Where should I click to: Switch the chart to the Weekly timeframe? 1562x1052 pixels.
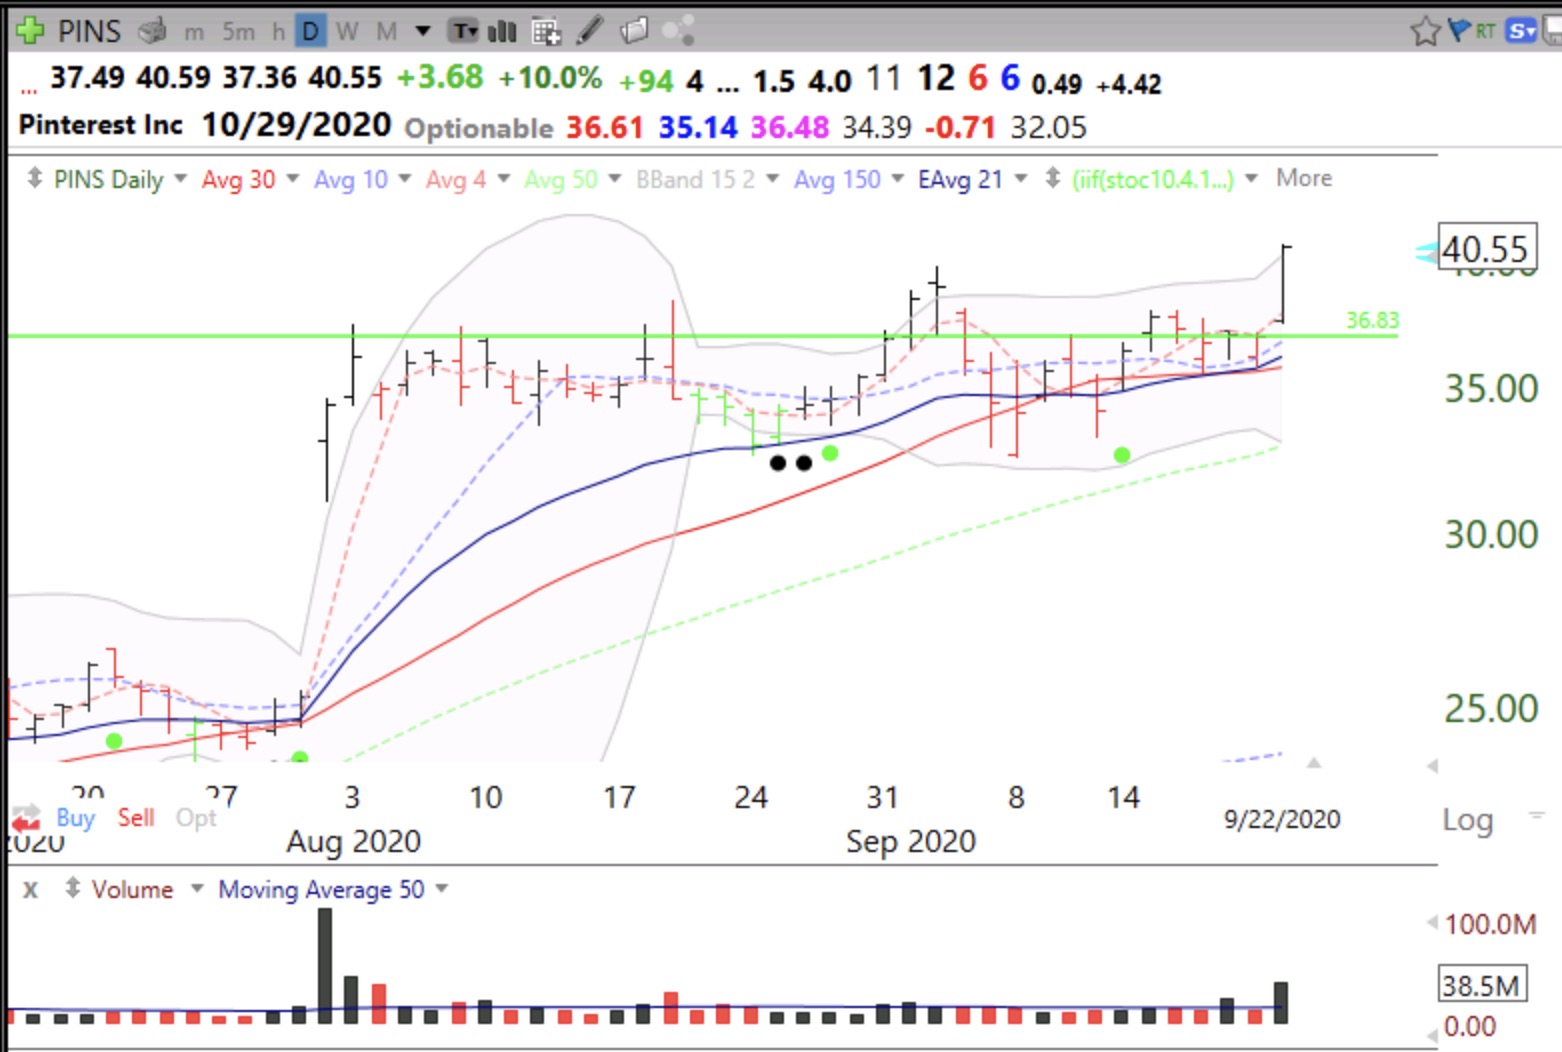(x=347, y=32)
